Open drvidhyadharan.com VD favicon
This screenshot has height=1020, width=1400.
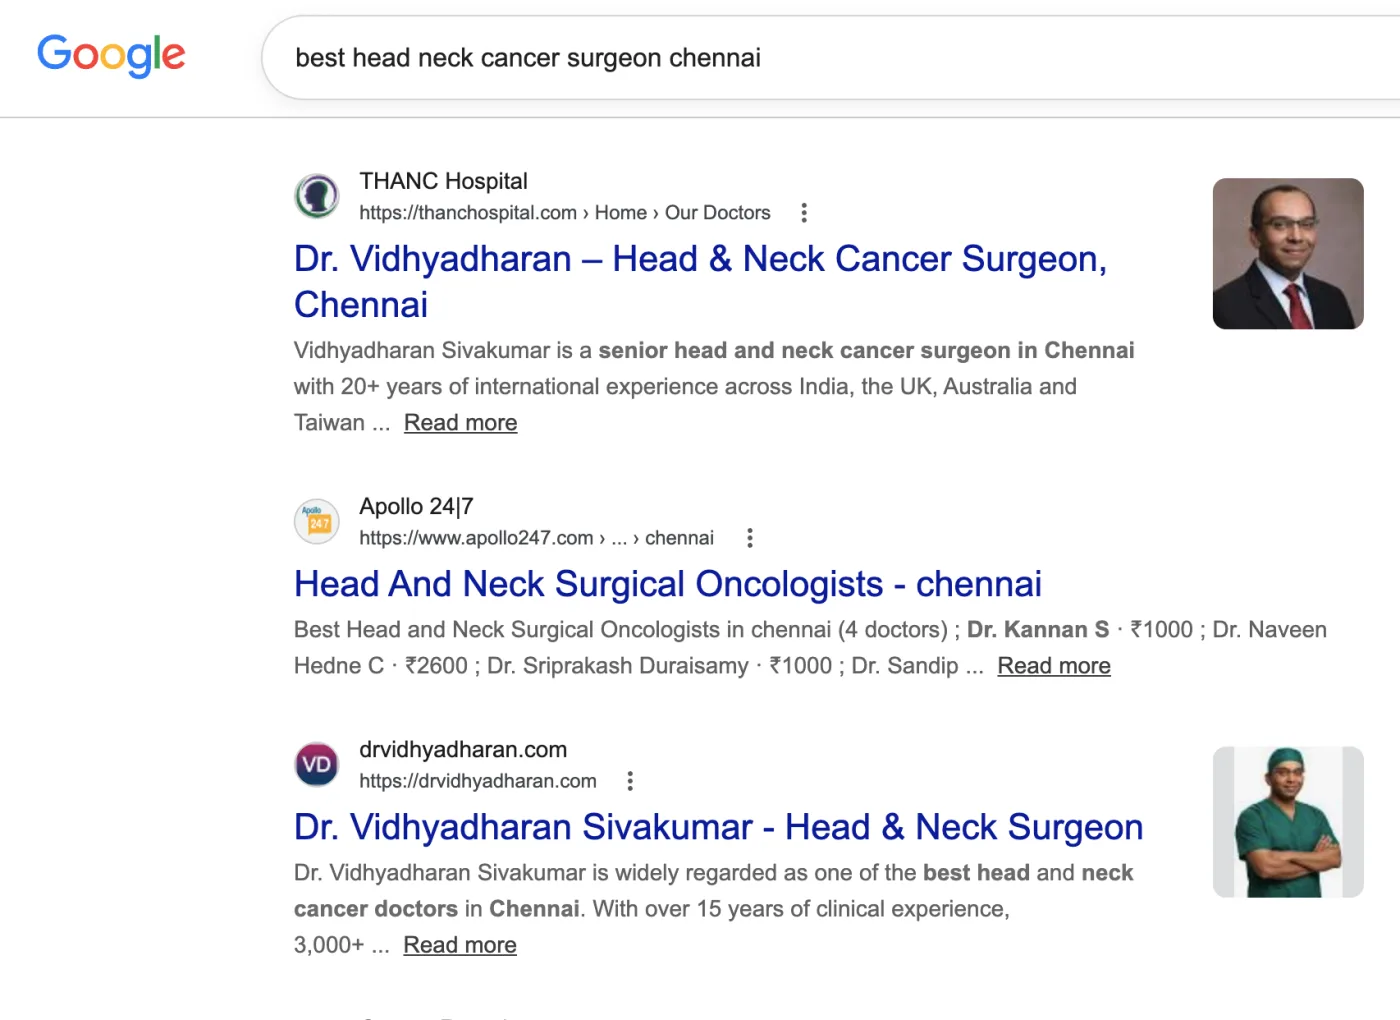317,764
